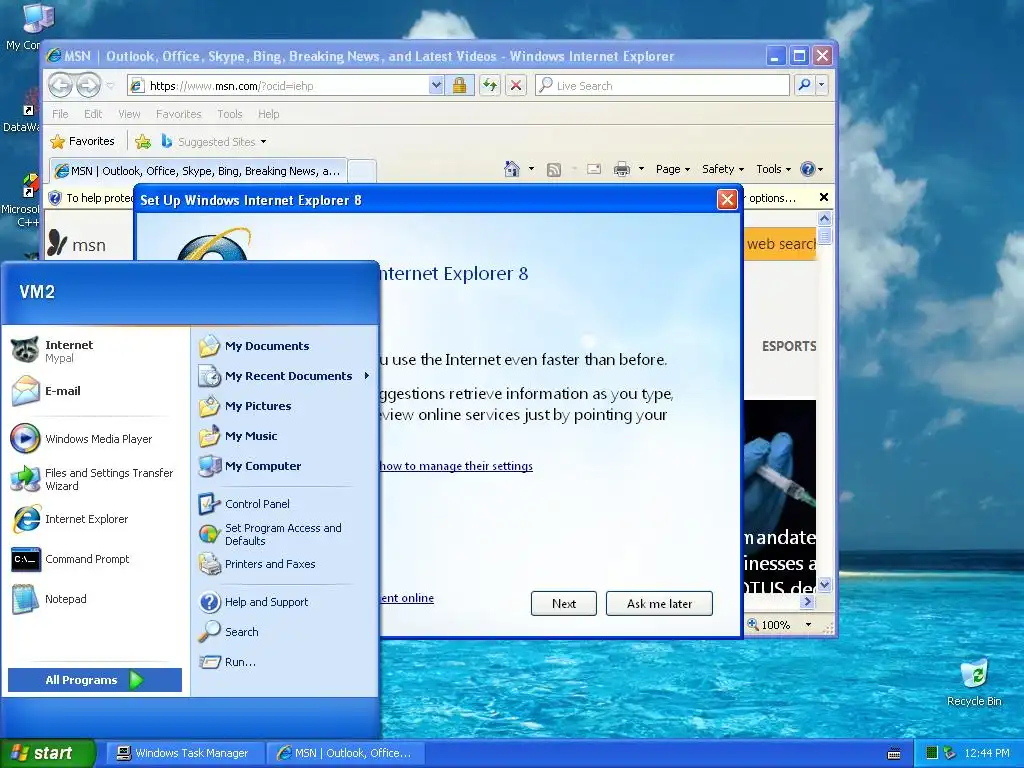Open Recycle Bin on desktop
This screenshot has width=1024, height=768.
click(x=974, y=682)
